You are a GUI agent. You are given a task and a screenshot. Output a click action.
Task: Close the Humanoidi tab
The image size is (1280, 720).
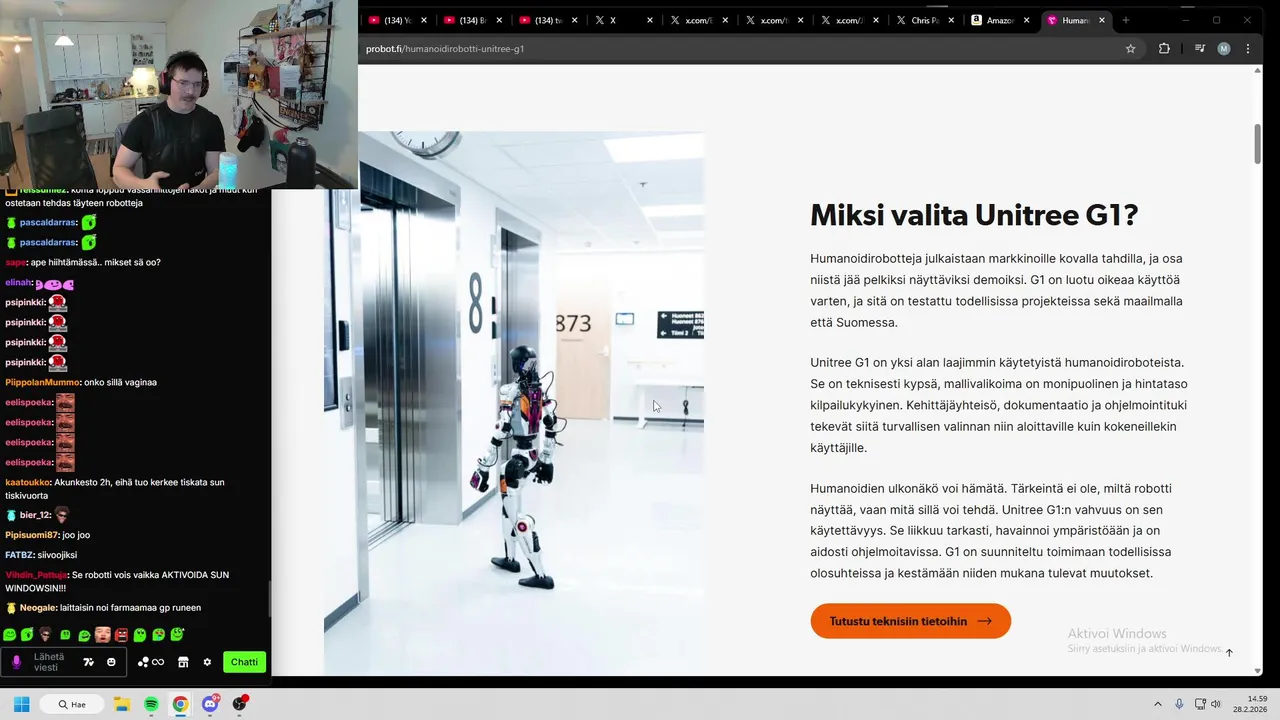click(1102, 20)
